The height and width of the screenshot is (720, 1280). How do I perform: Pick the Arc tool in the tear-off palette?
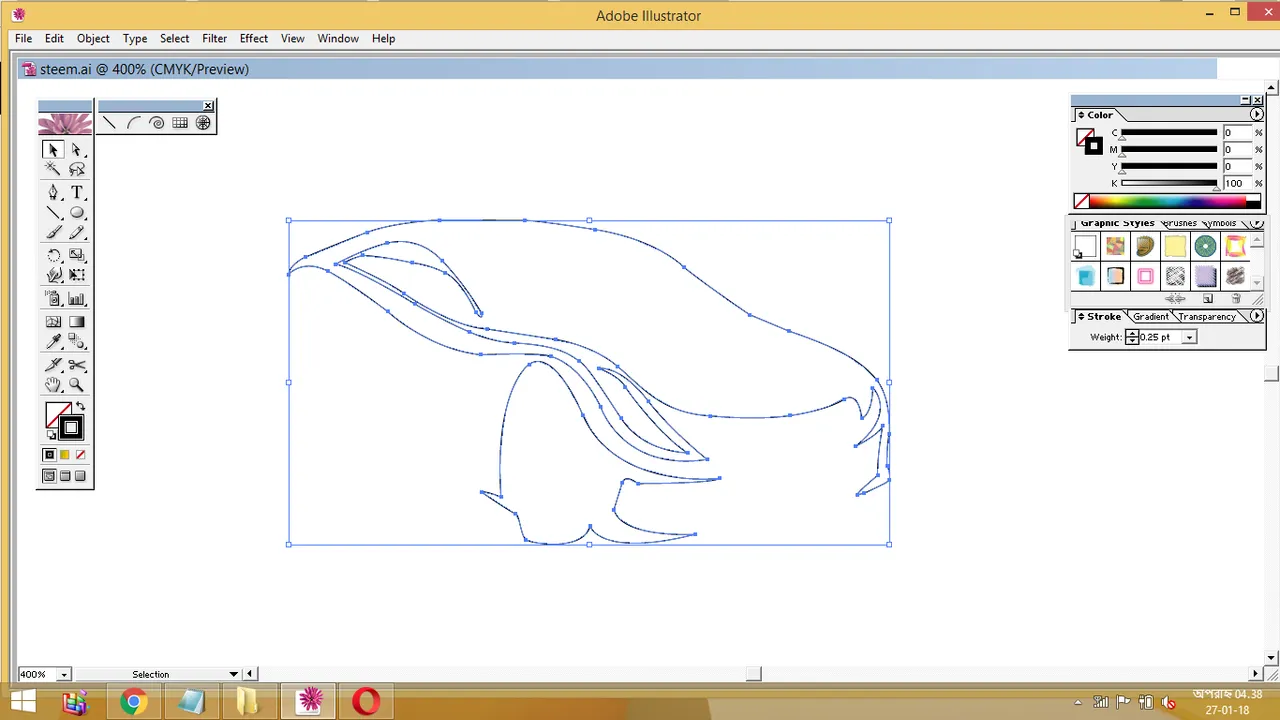(x=133, y=123)
